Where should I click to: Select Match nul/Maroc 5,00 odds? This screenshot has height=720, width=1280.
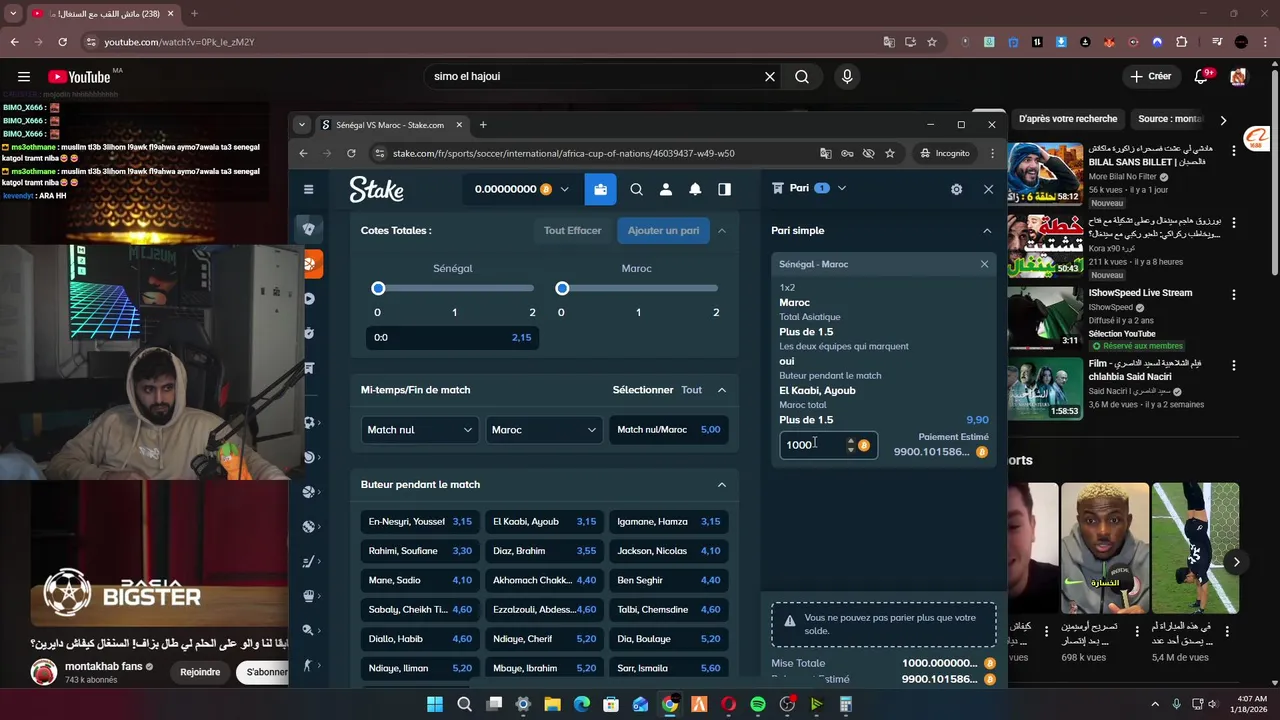668,430
